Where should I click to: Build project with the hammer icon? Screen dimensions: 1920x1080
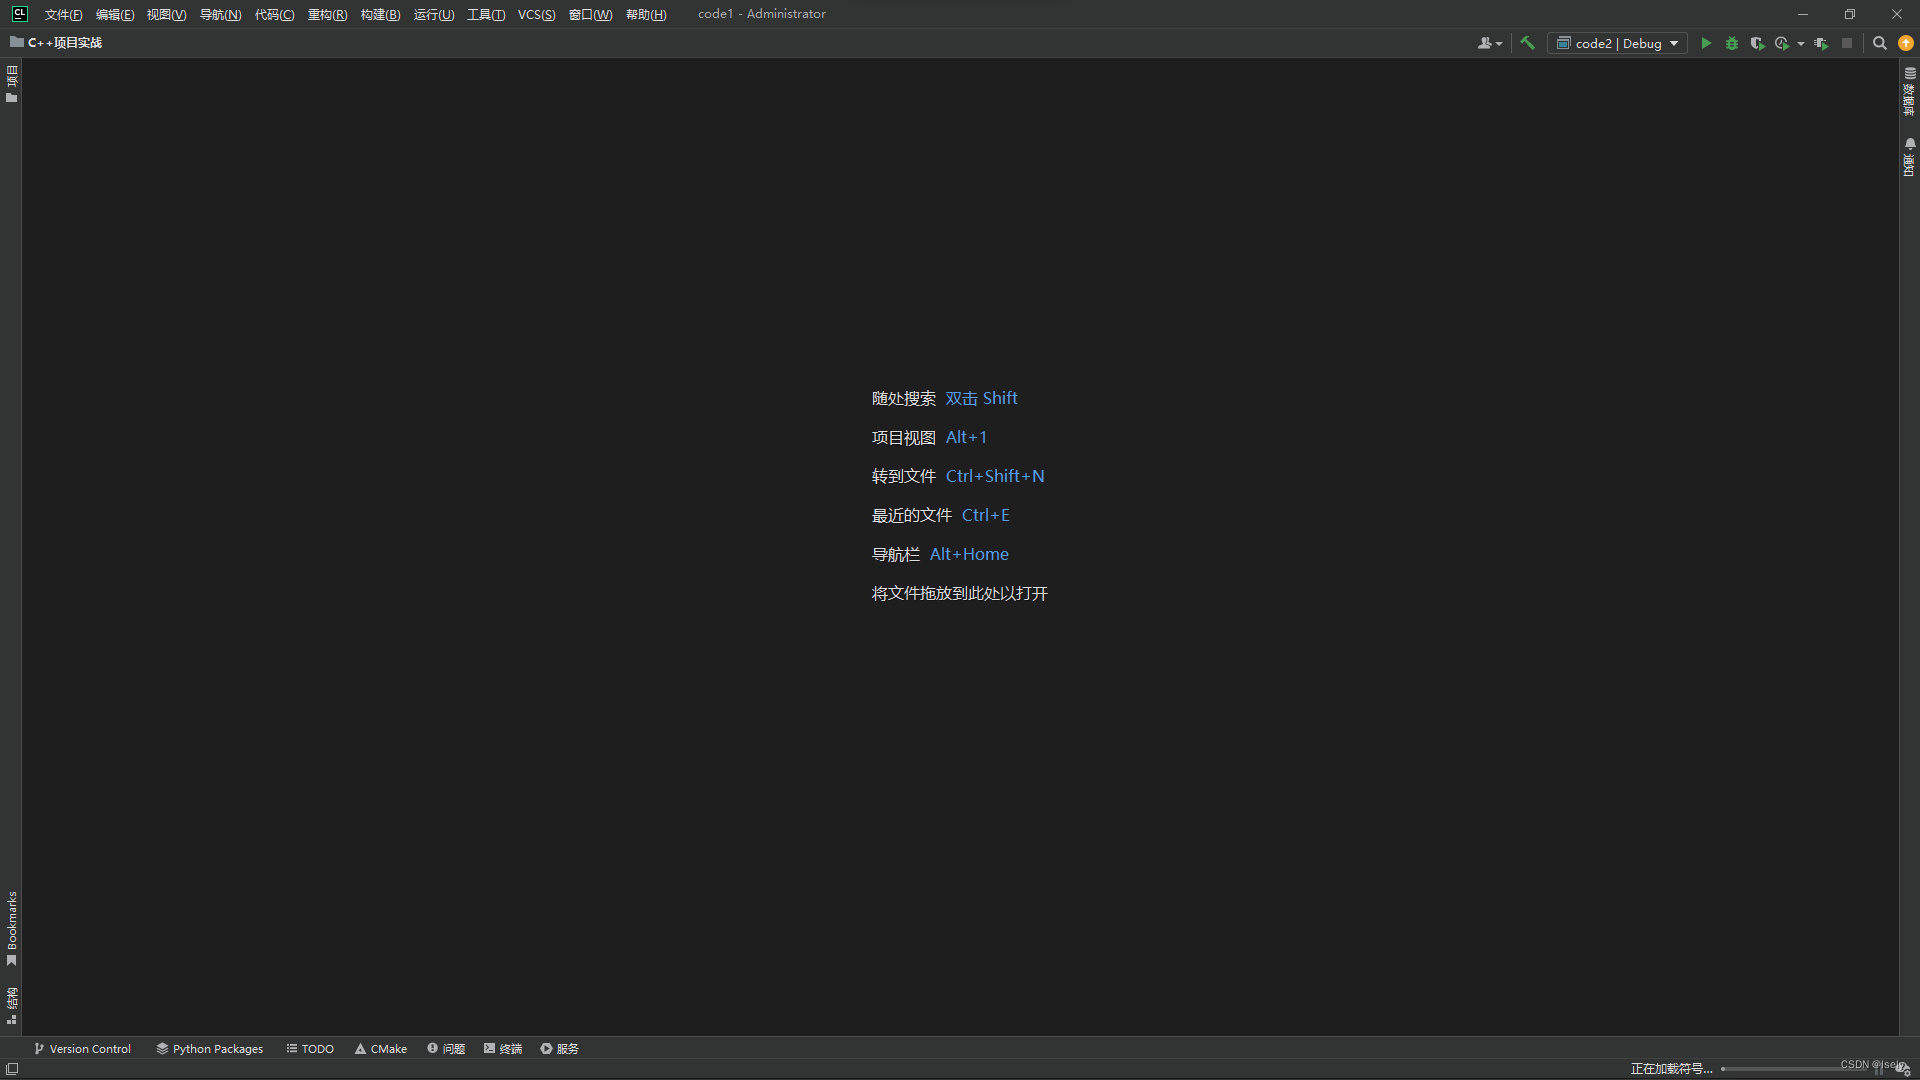tap(1527, 43)
